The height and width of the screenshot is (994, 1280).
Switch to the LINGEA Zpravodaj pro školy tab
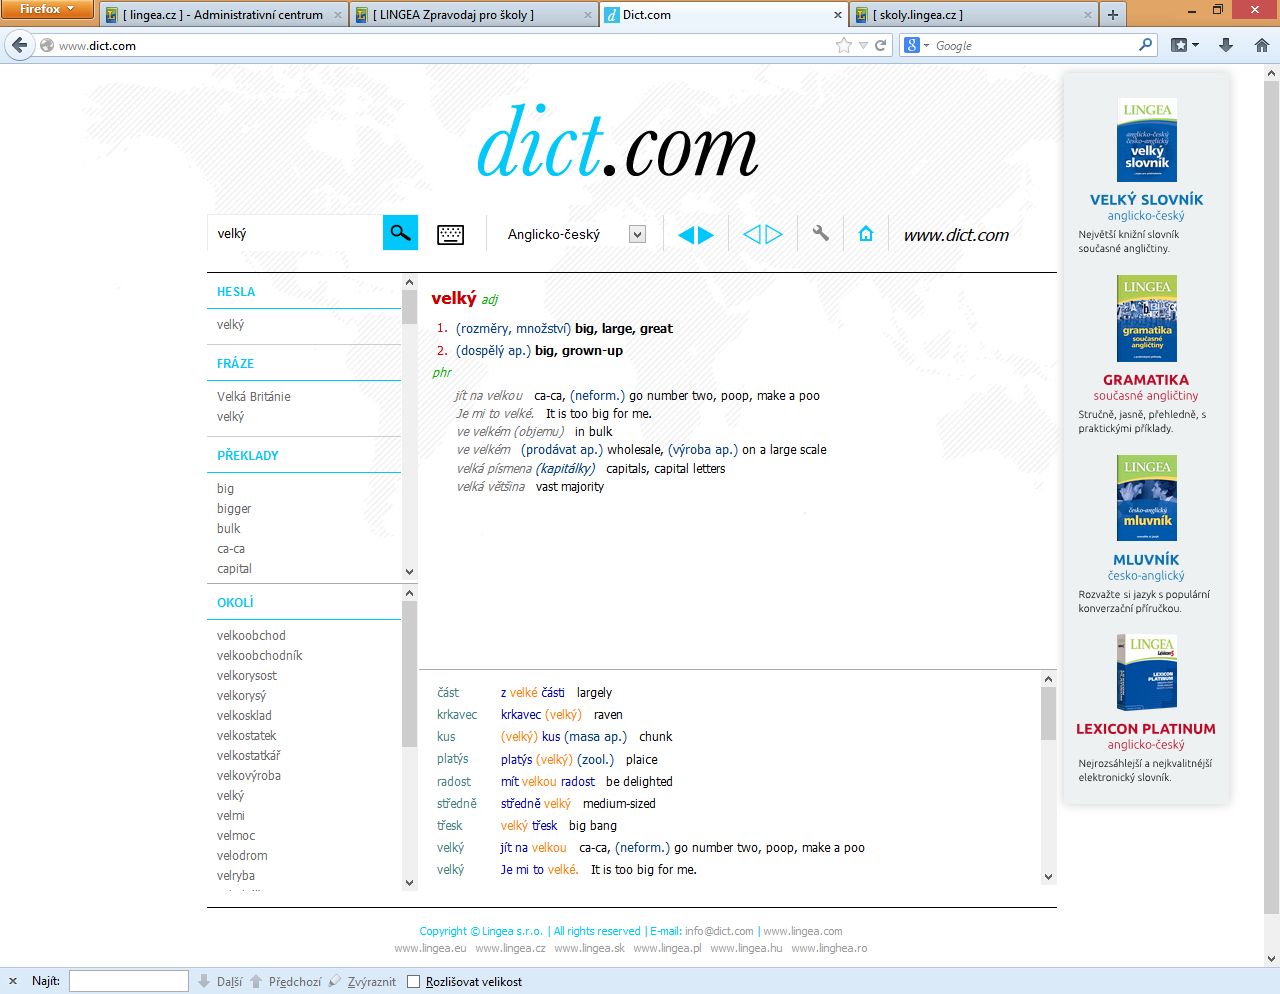coord(473,15)
